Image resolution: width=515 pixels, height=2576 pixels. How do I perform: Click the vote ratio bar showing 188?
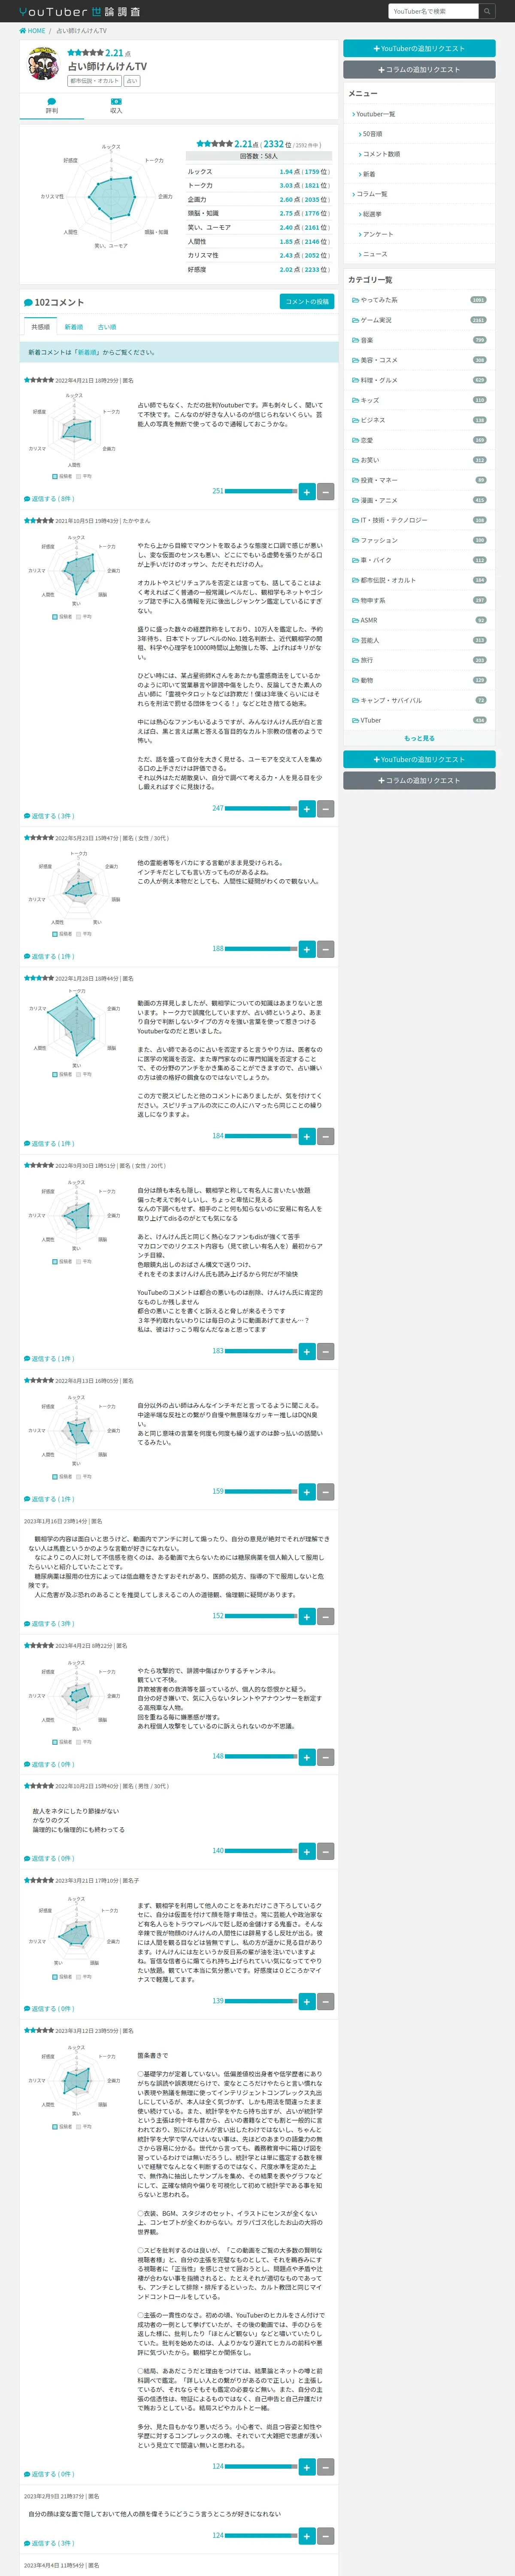coord(261,949)
